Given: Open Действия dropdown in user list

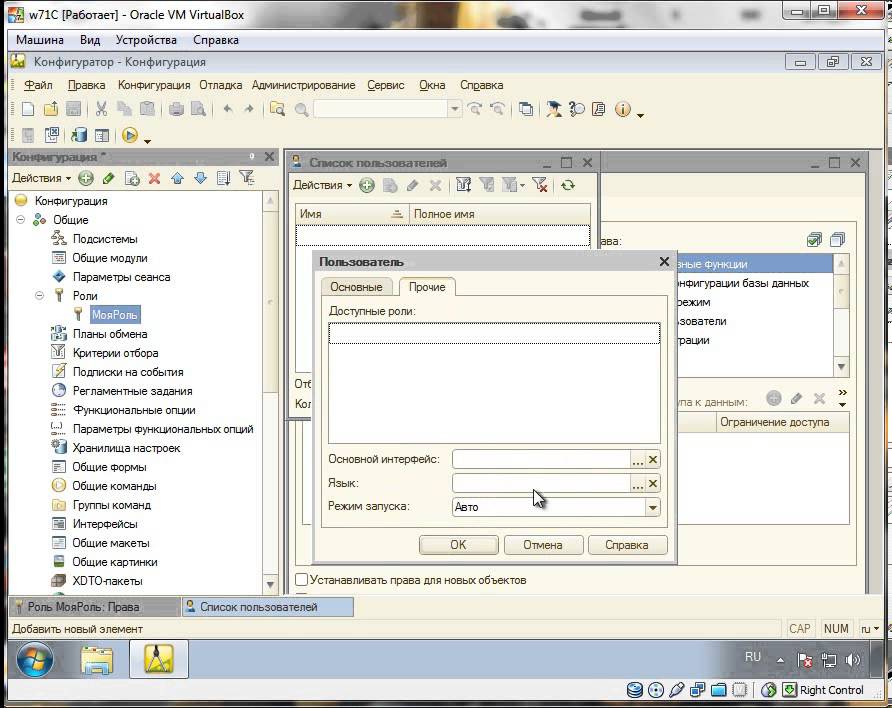Looking at the screenshot, I should click(x=322, y=185).
